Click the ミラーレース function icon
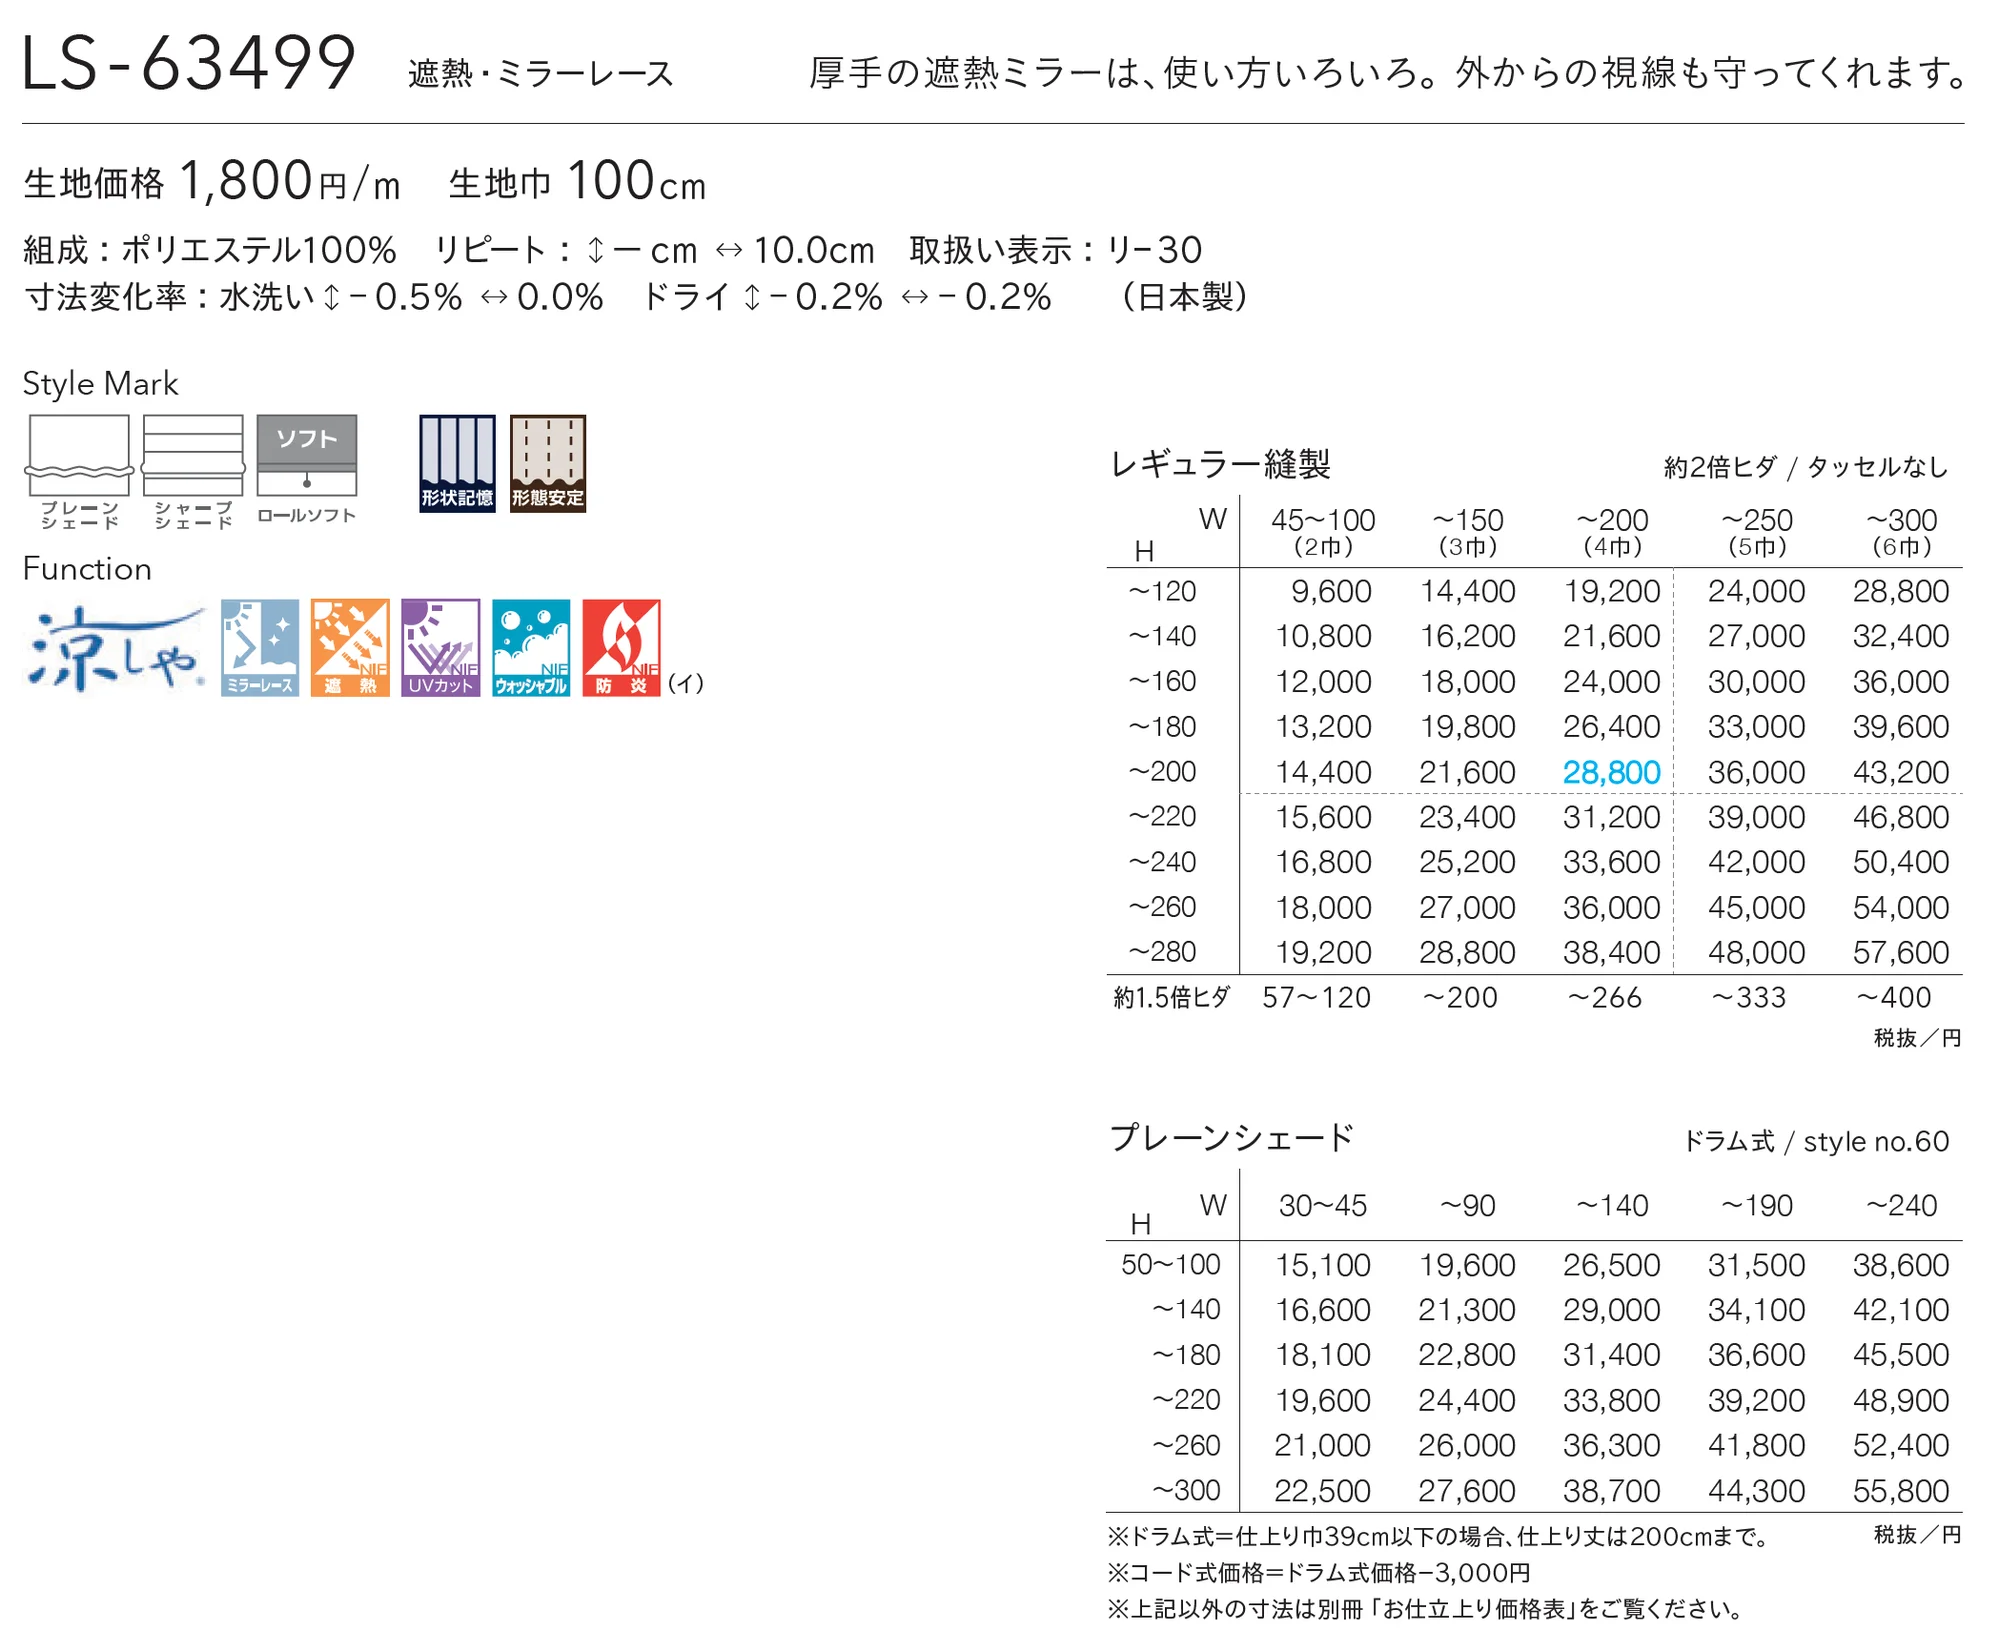This screenshot has height=1651, width=2000. pos(260,648)
